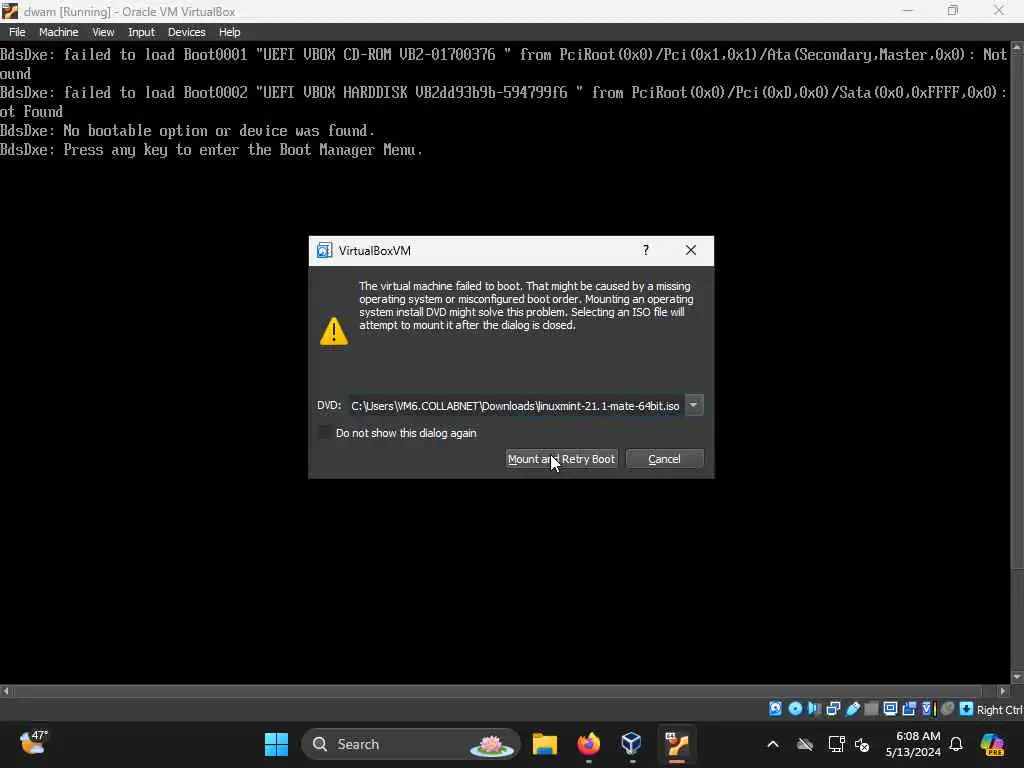Click 'No bootable option or device' line
This screenshot has height=768, width=1024.
[187, 131]
